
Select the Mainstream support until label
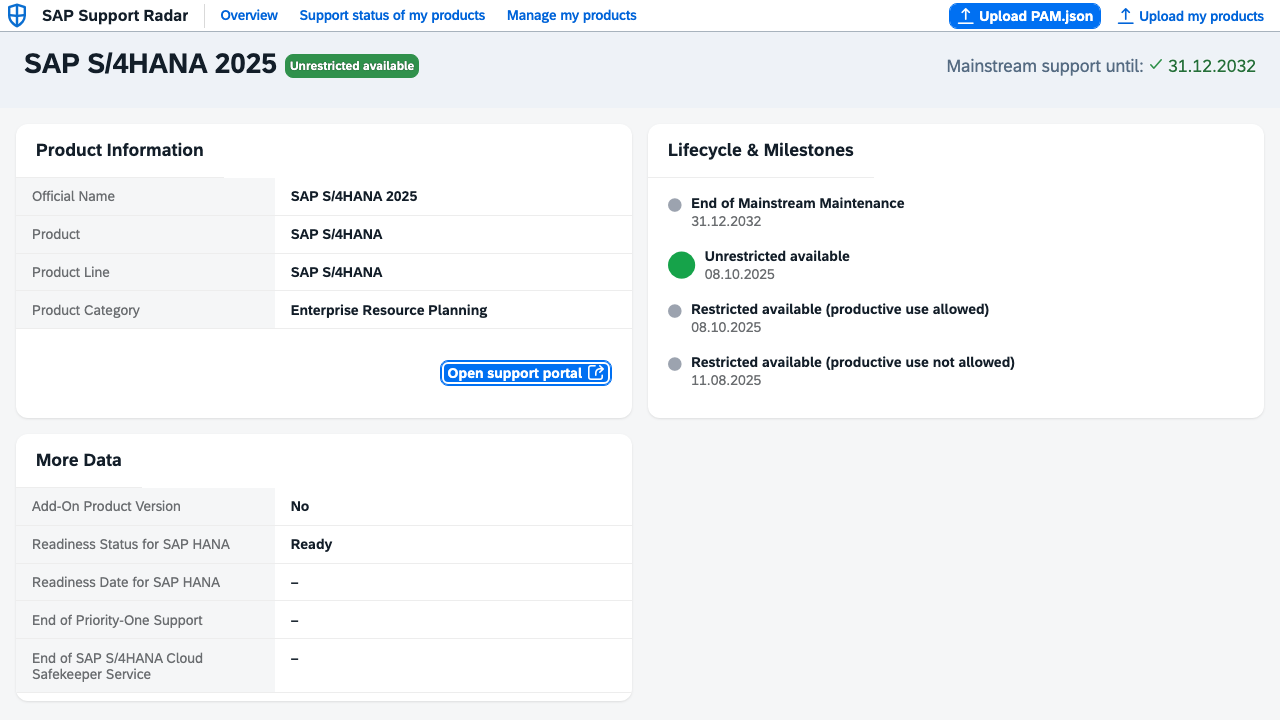tap(1045, 66)
